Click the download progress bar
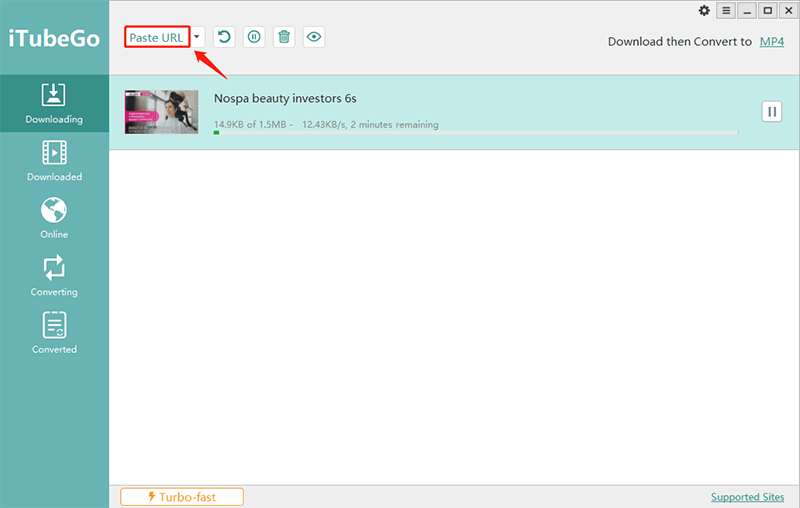The image size is (800, 508). tap(476, 133)
